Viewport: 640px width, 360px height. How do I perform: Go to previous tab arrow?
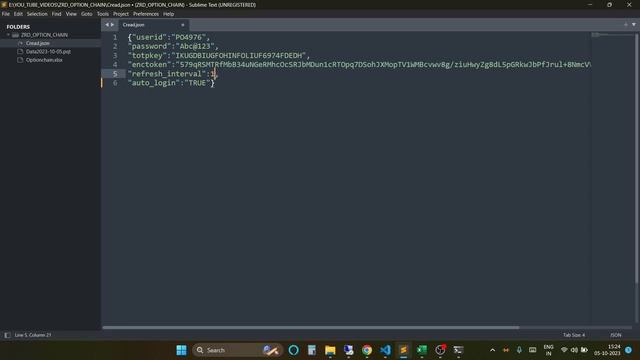pyautogui.click(x=107, y=25)
